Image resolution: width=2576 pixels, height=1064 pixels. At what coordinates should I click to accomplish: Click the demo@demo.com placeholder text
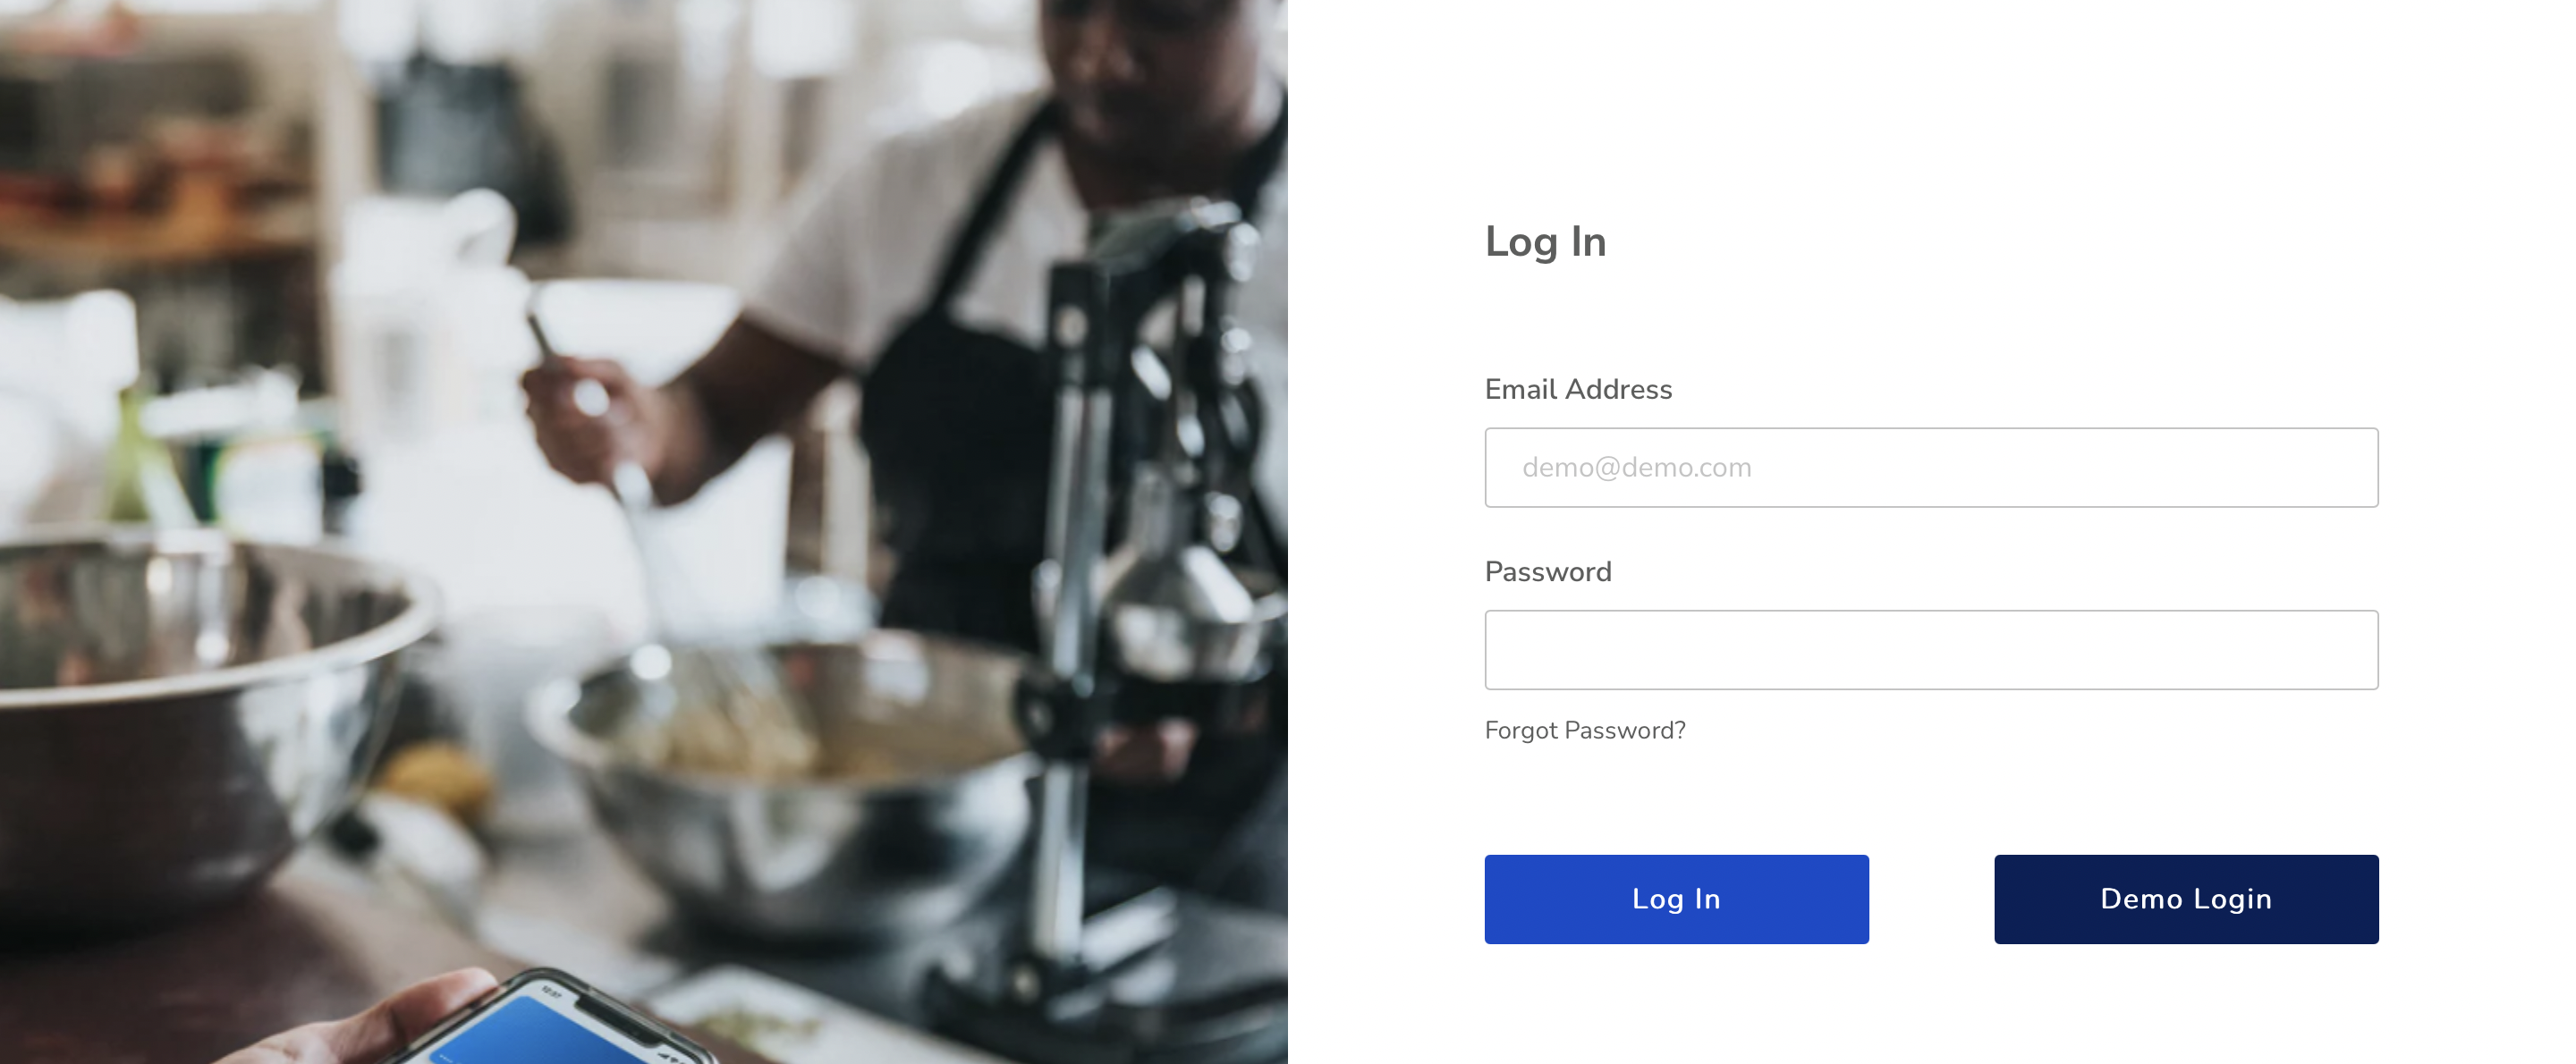click(1636, 468)
